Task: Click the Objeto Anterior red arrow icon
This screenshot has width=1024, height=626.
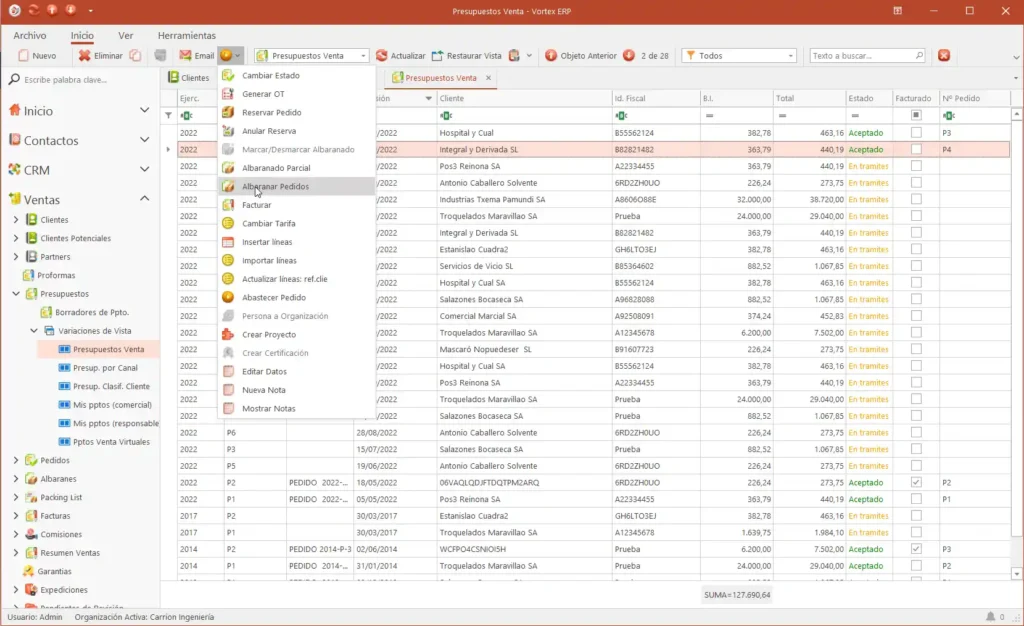Action: tap(551, 55)
